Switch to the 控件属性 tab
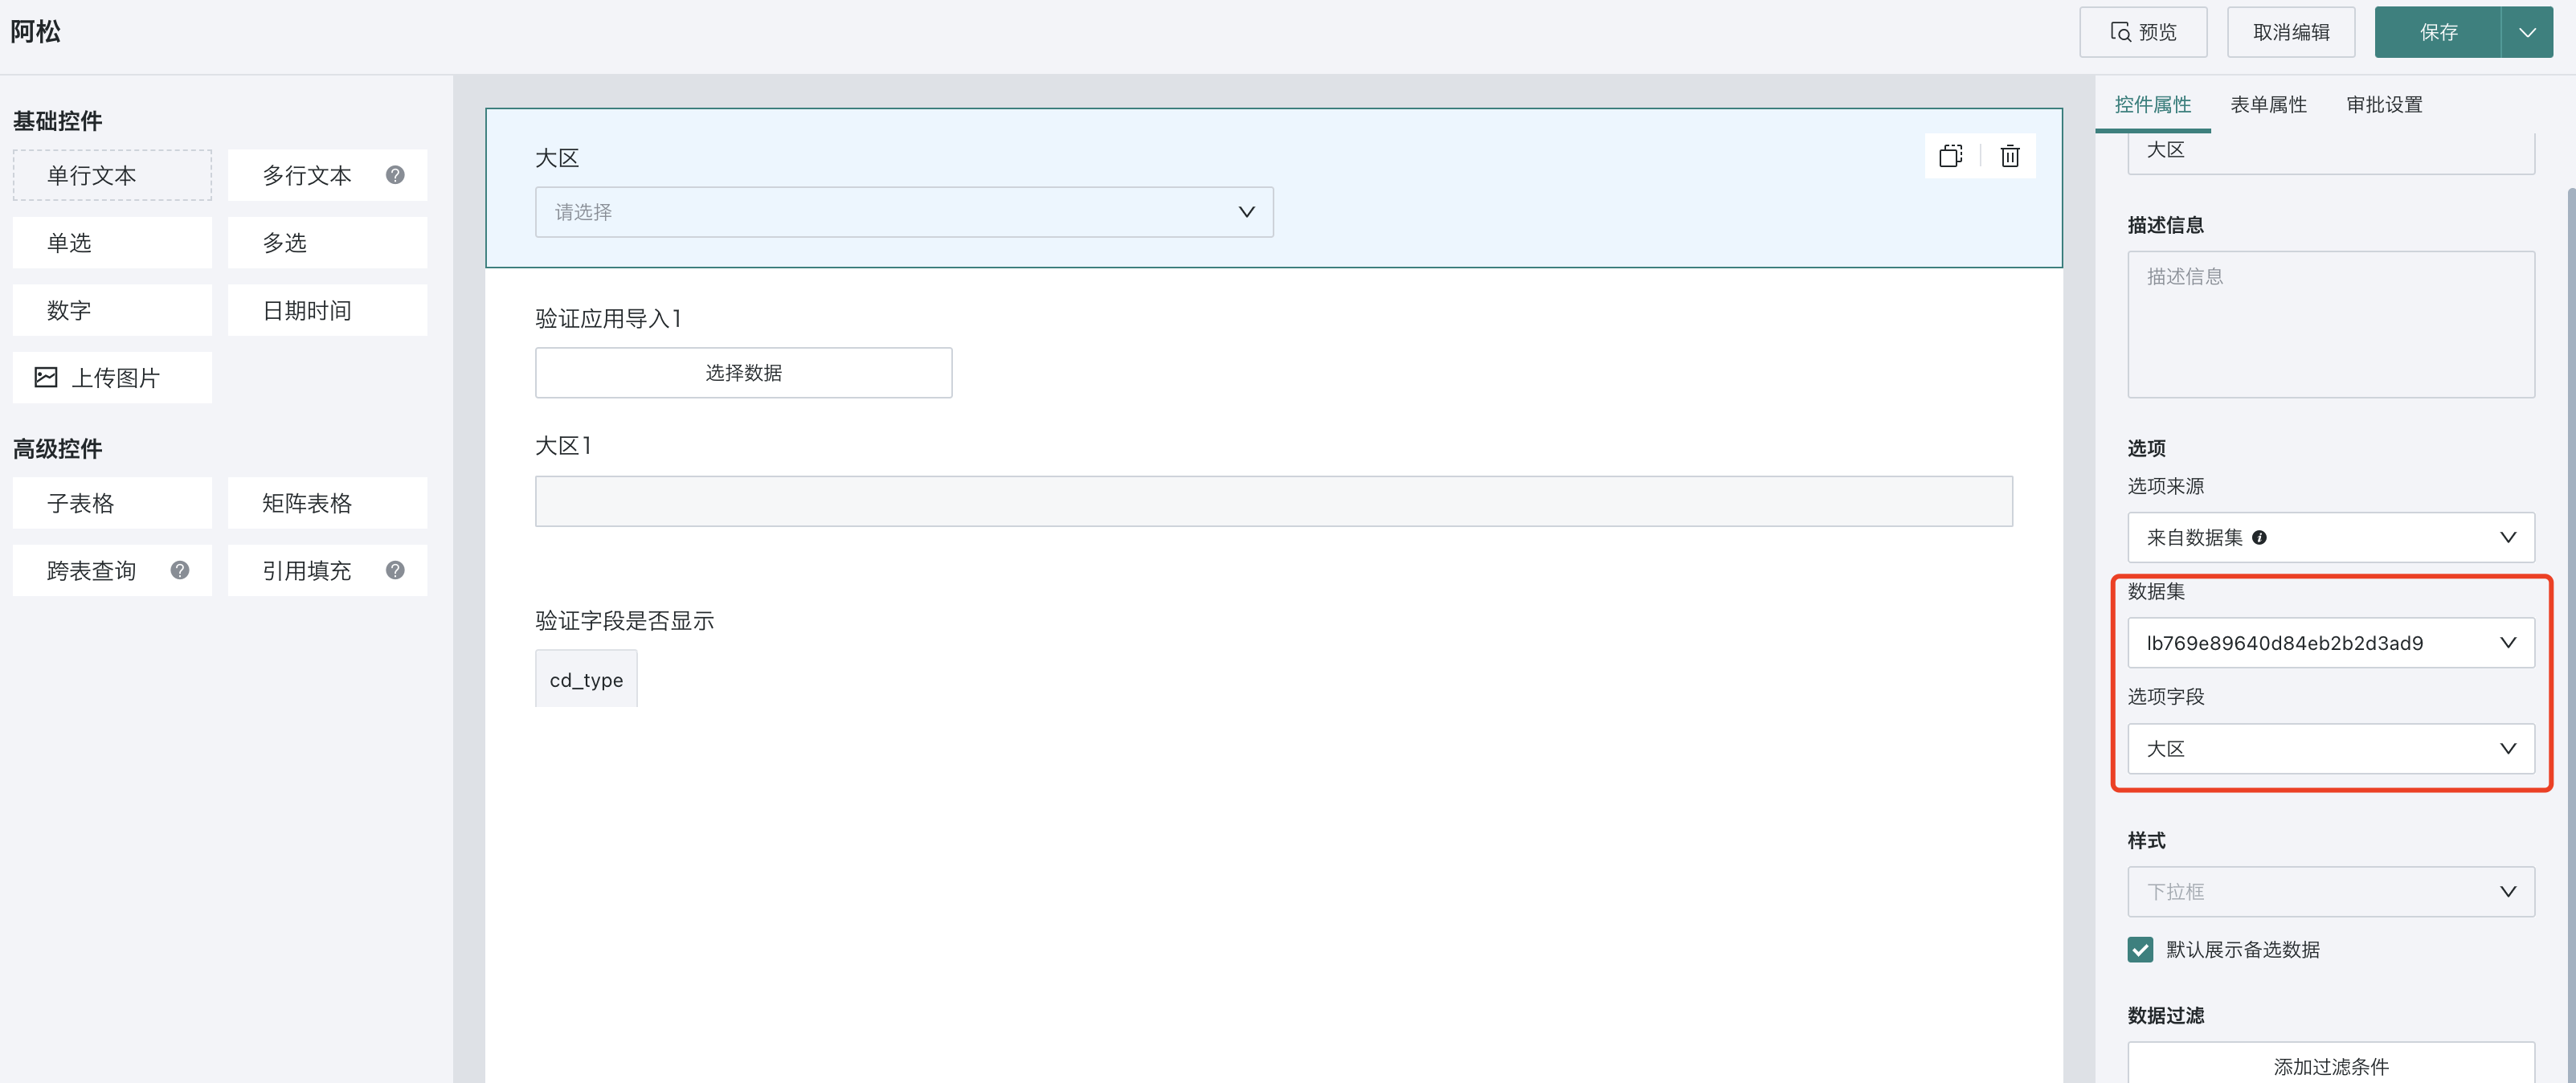This screenshot has width=2576, height=1083. [x=2152, y=105]
